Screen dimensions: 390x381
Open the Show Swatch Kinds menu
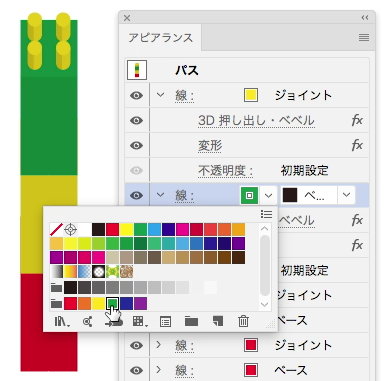point(140,321)
